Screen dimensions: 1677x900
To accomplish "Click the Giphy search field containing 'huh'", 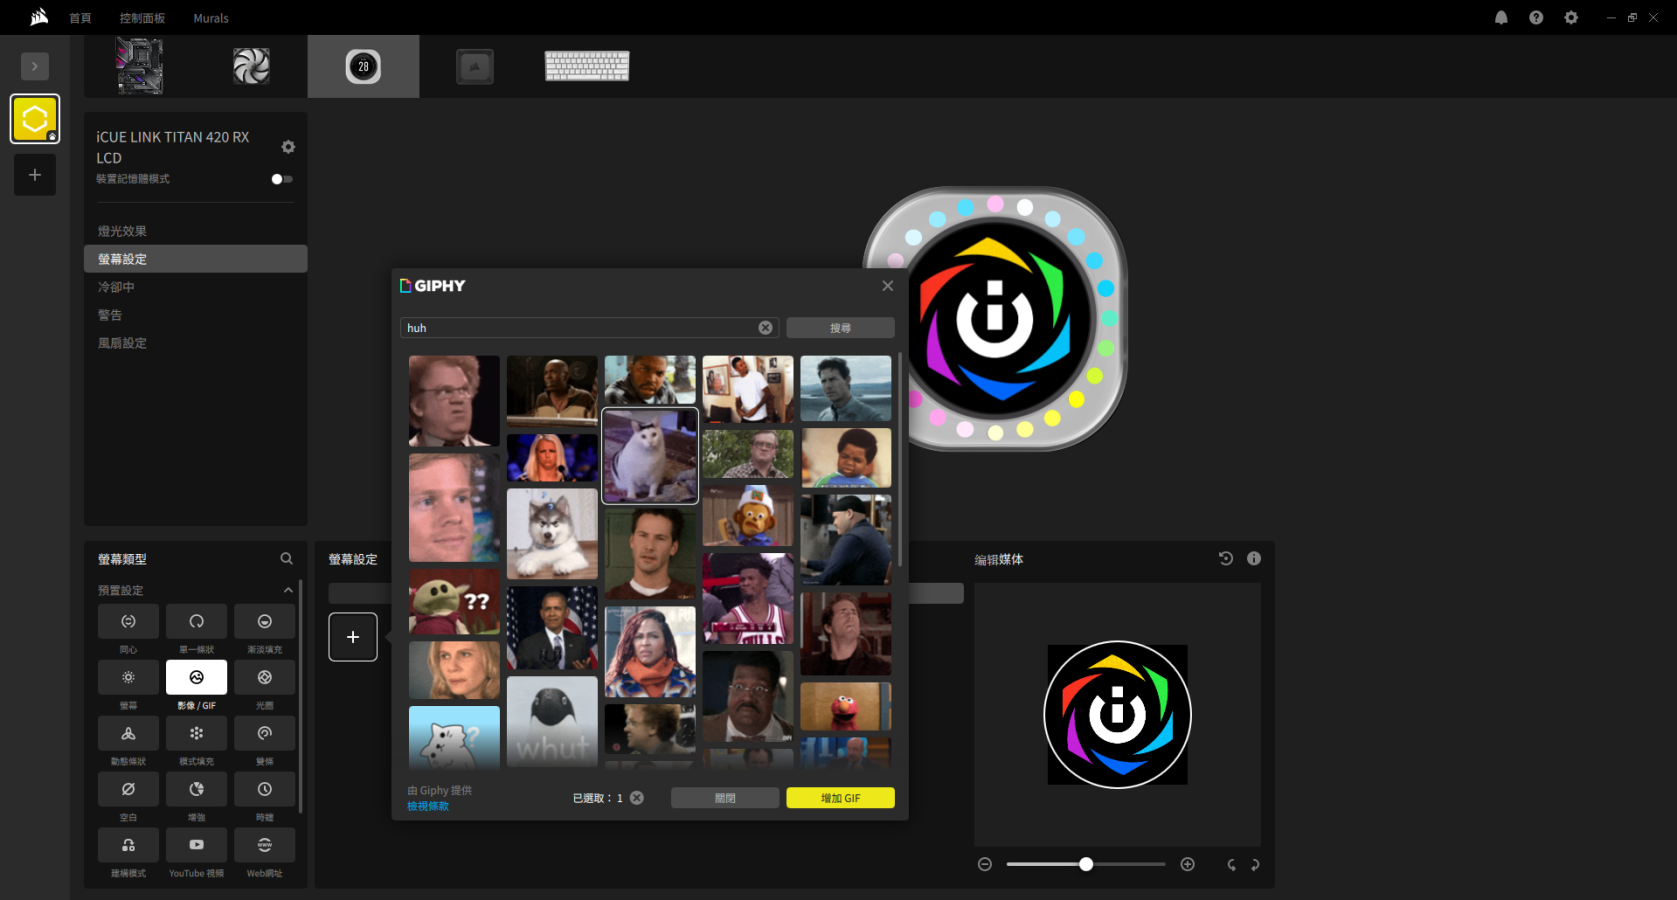I will coord(580,328).
